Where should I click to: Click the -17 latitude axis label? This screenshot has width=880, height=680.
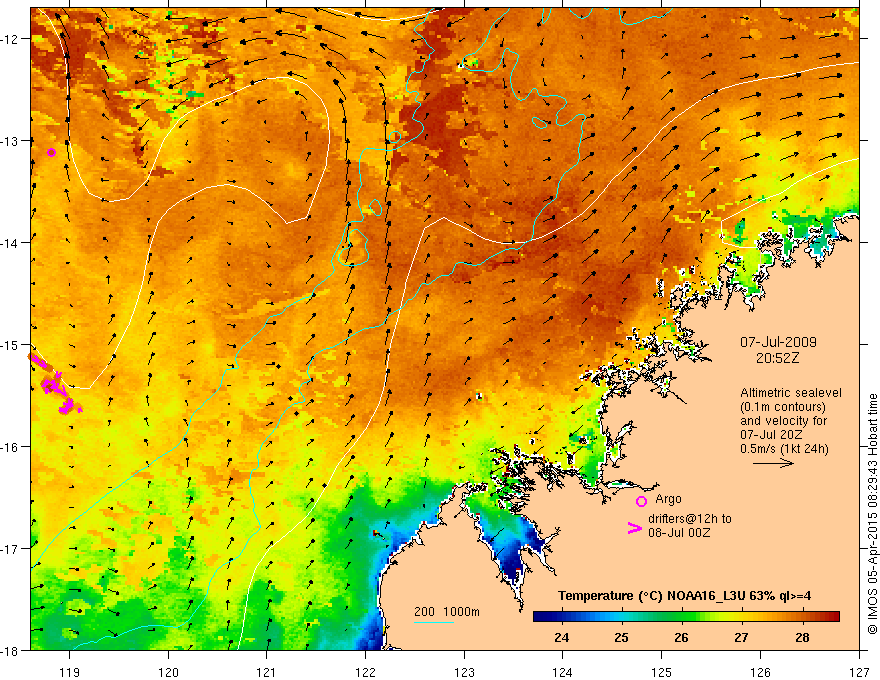11,549
